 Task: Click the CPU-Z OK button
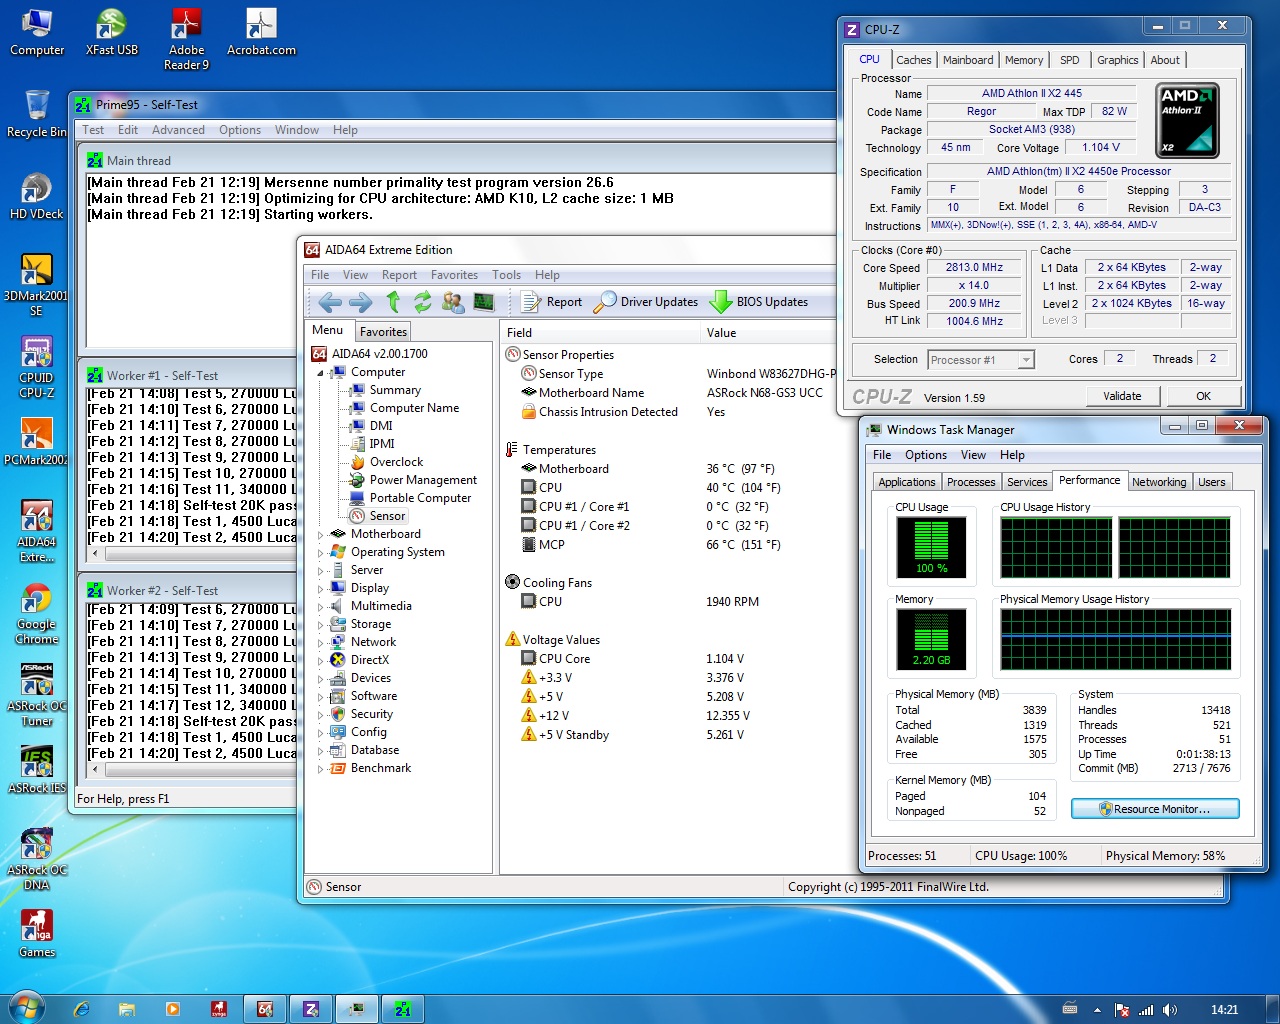click(x=1203, y=396)
